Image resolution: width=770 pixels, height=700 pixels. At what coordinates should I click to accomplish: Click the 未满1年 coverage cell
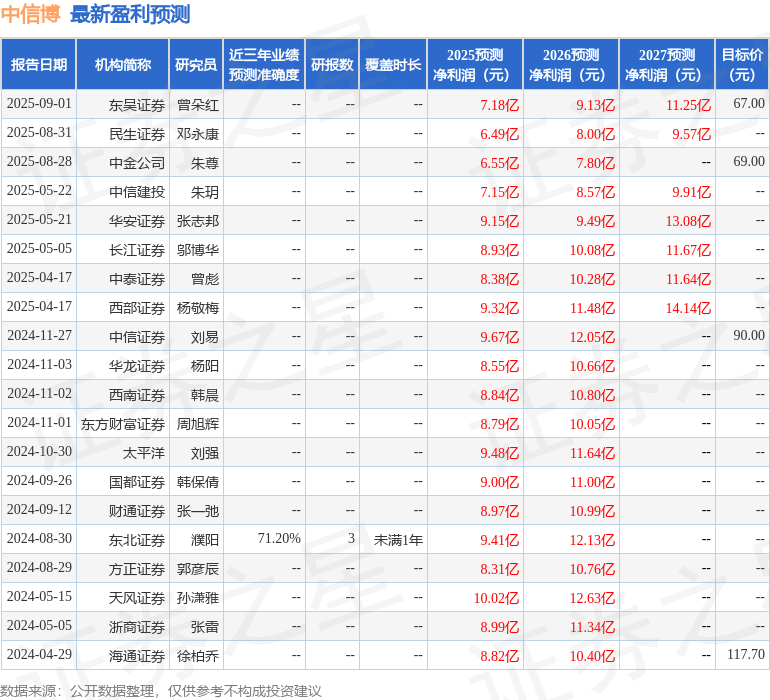398,540
